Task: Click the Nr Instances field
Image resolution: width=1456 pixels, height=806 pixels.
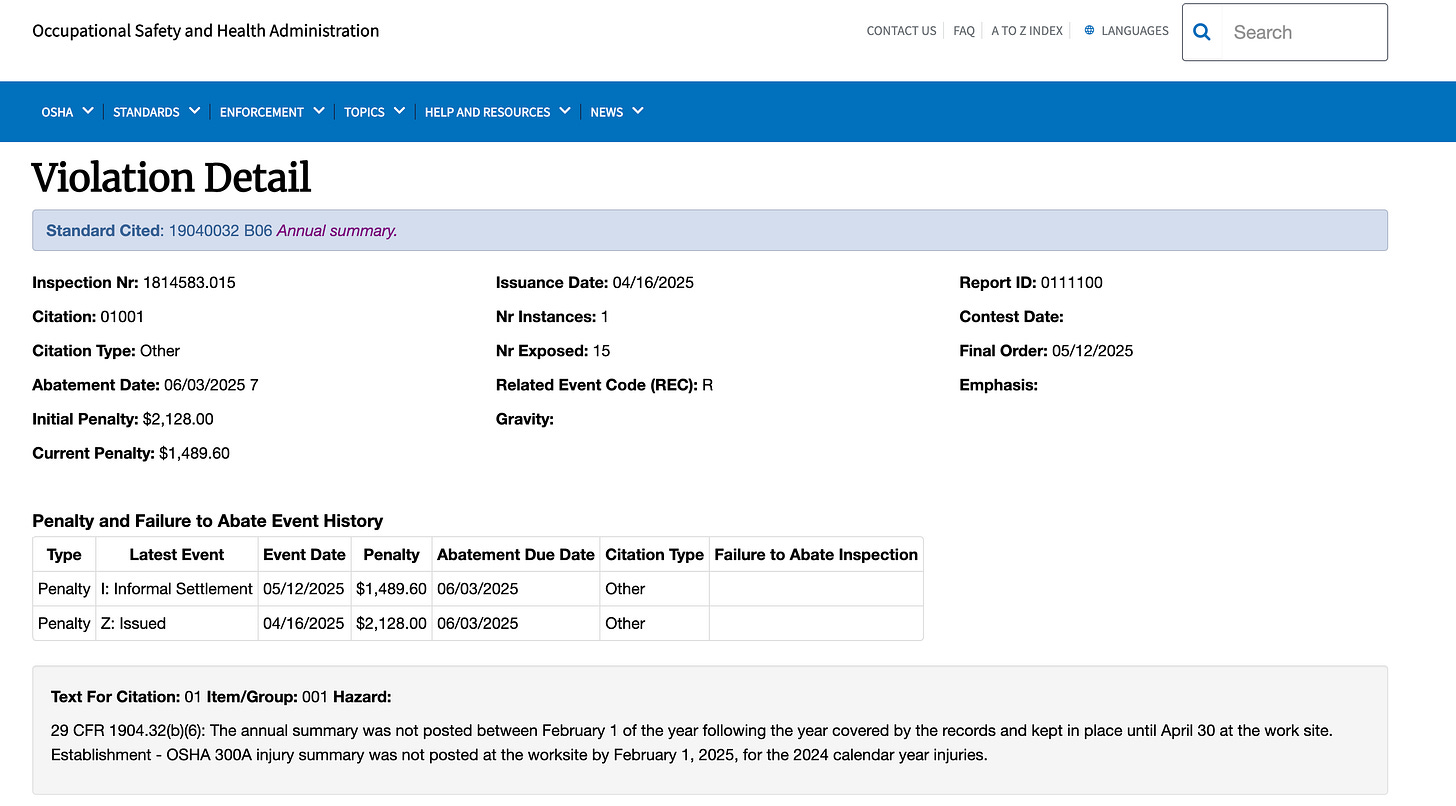Action: (552, 317)
